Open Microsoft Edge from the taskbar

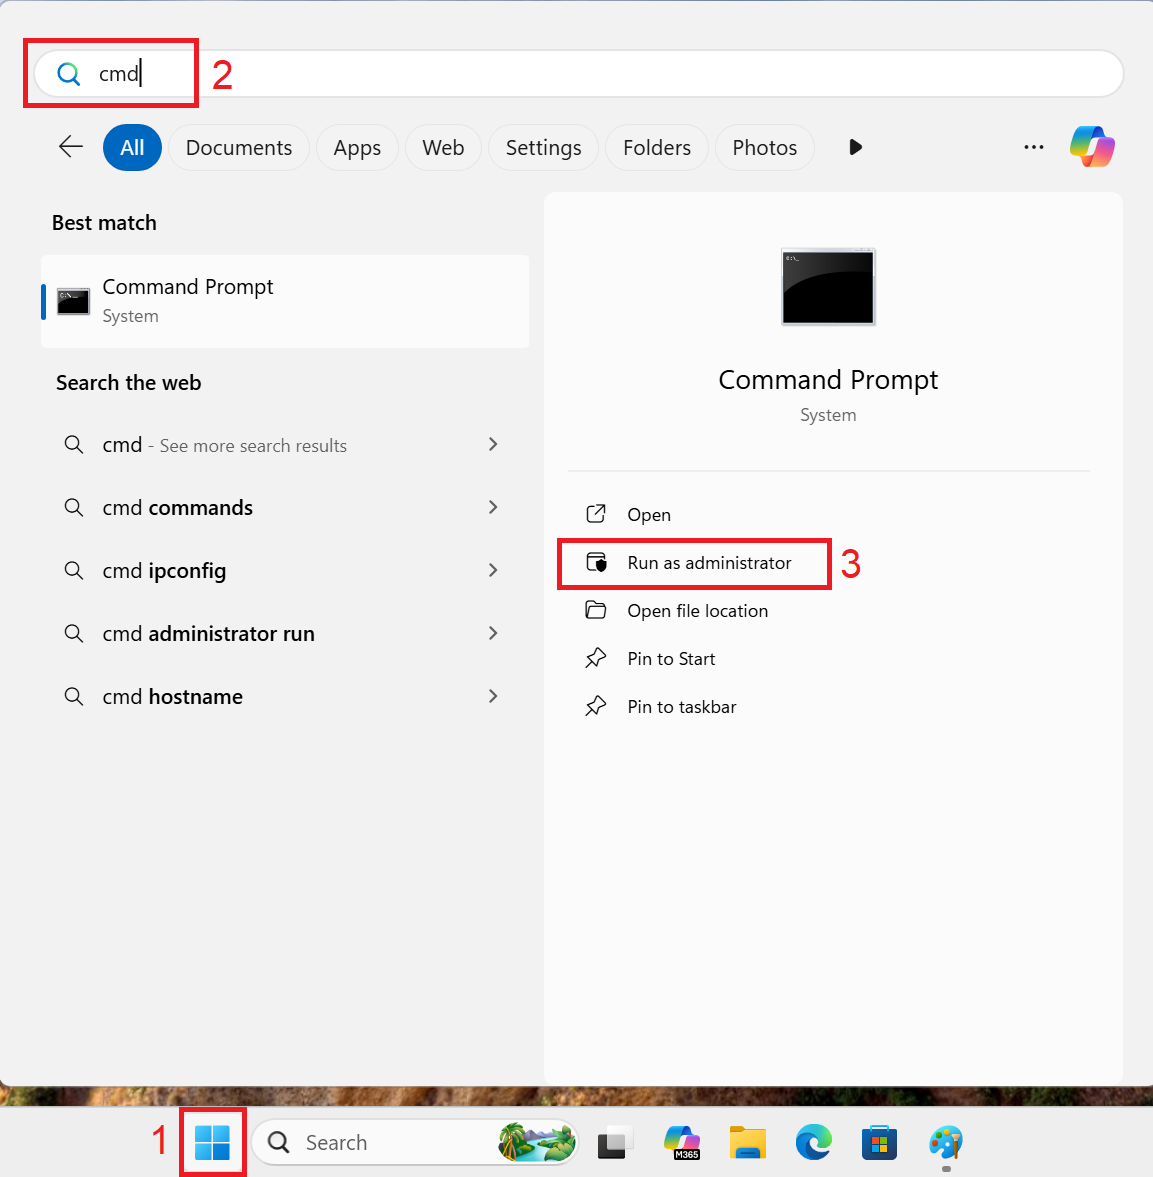click(x=813, y=1142)
